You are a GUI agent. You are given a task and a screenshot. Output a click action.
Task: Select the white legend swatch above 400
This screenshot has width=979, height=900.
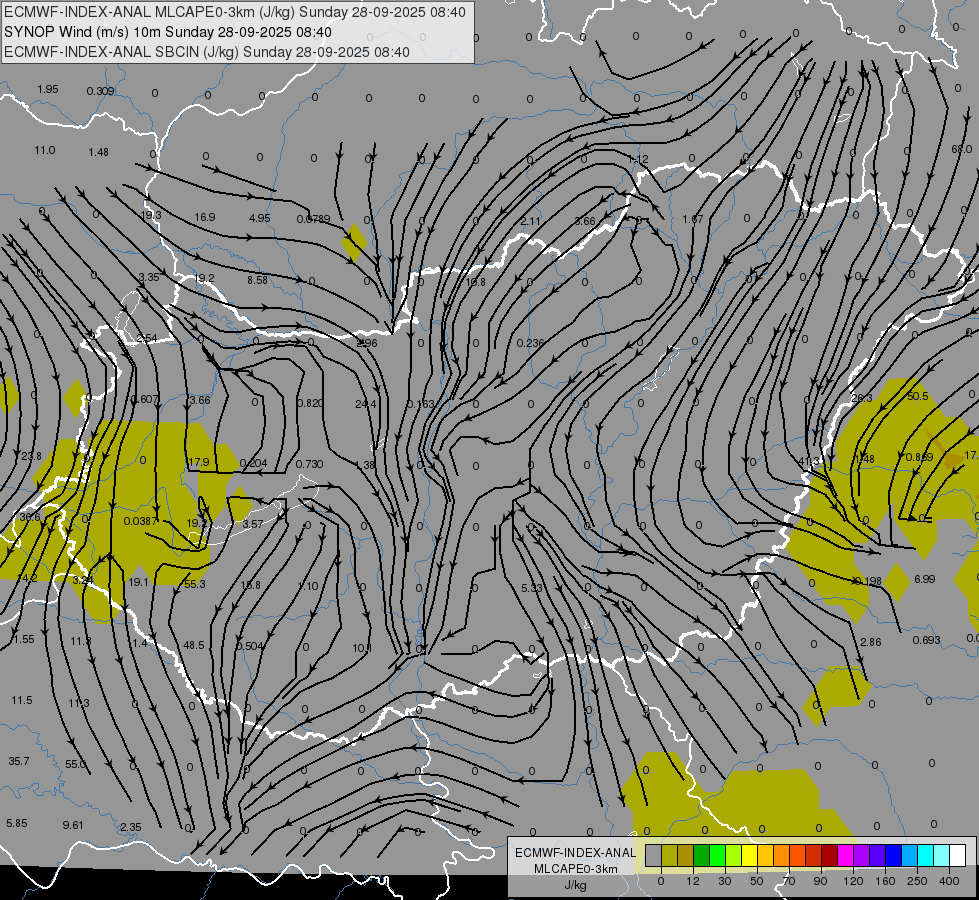958,855
